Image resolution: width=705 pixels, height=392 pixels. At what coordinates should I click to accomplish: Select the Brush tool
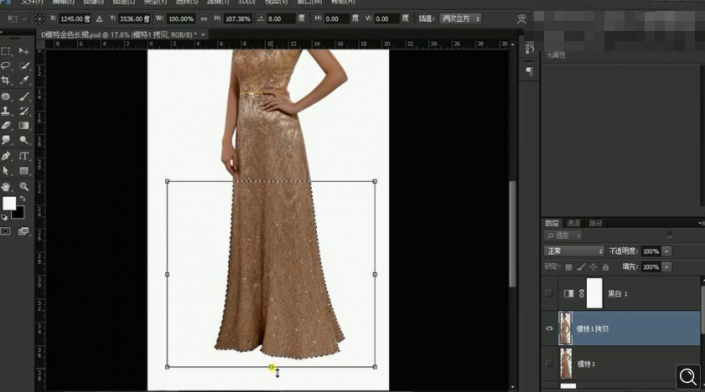[24, 96]
